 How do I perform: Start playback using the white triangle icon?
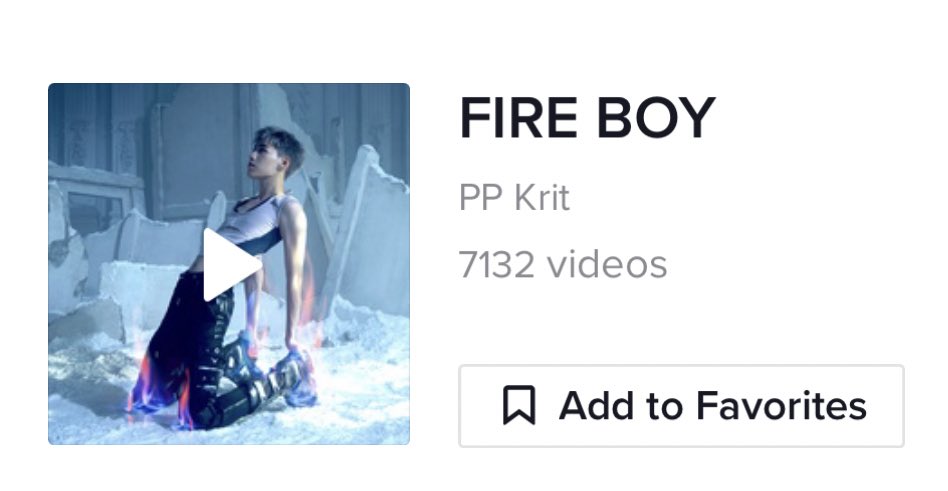(x=232, y=265)
